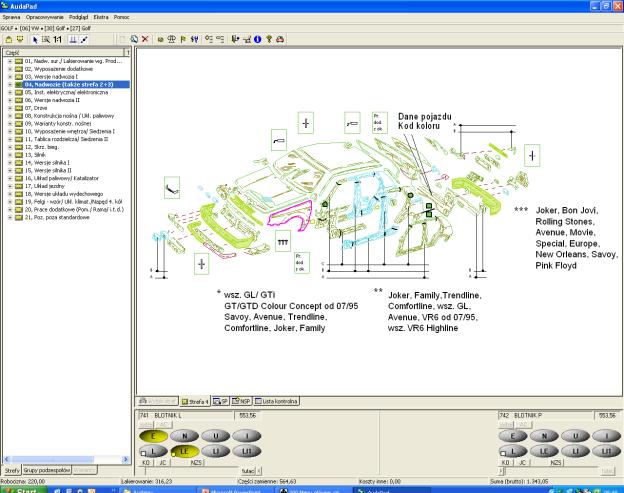Toggle E option for BLOTNIK P
The image size is (624, 493).
[513, 436]
